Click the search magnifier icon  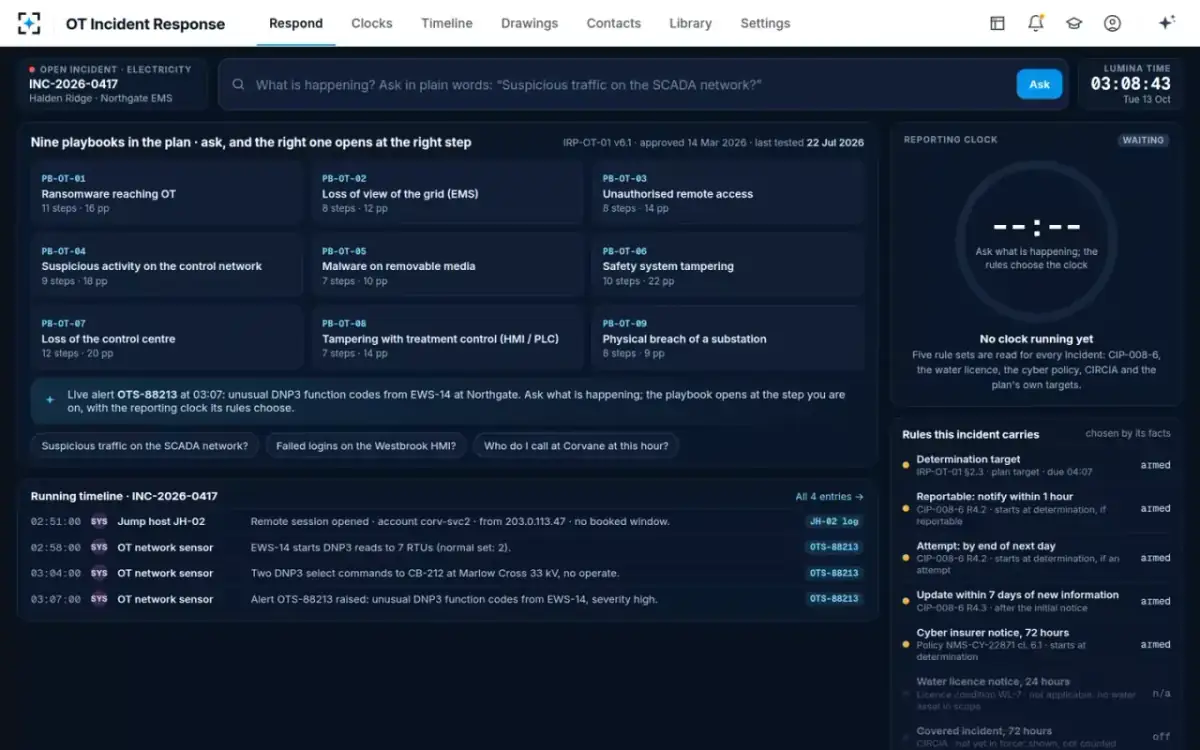[x=238, y=85]
